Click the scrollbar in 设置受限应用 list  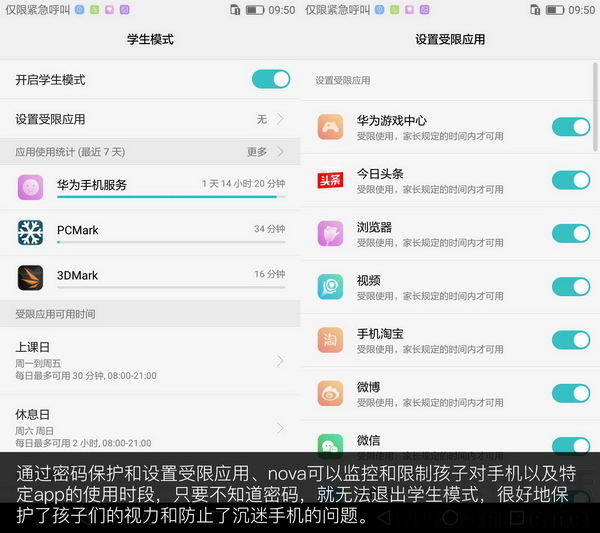pos(595,107)
